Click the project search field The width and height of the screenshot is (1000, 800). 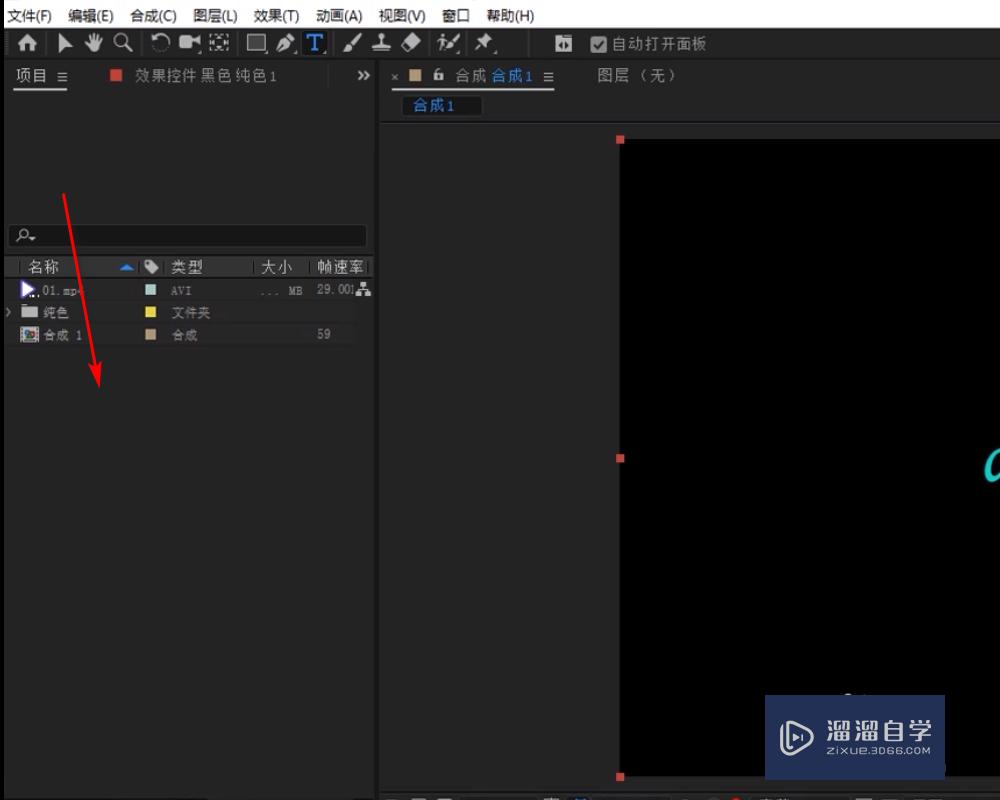[188, 235]
